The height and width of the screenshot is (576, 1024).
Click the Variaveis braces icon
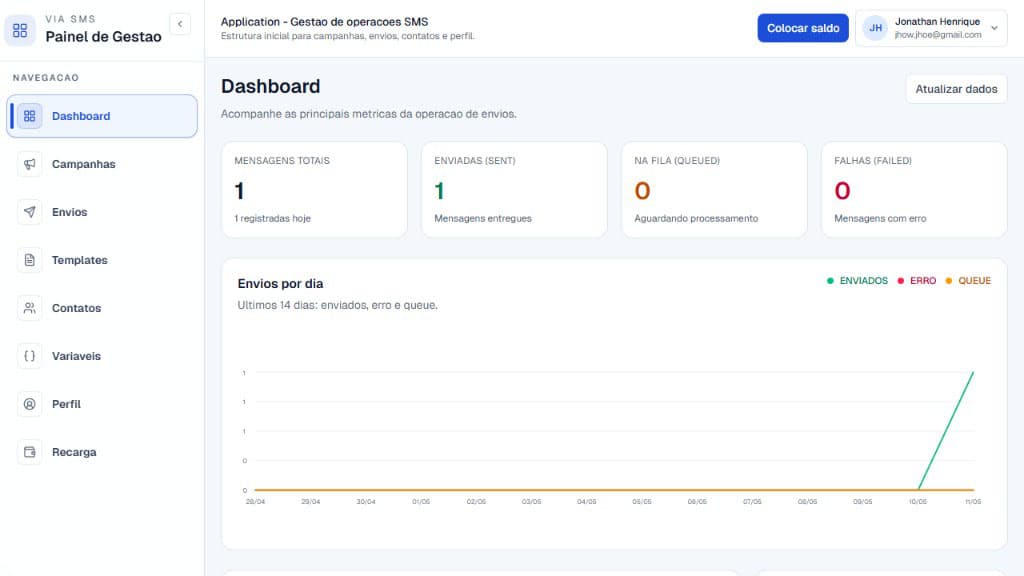pos(29,356)
